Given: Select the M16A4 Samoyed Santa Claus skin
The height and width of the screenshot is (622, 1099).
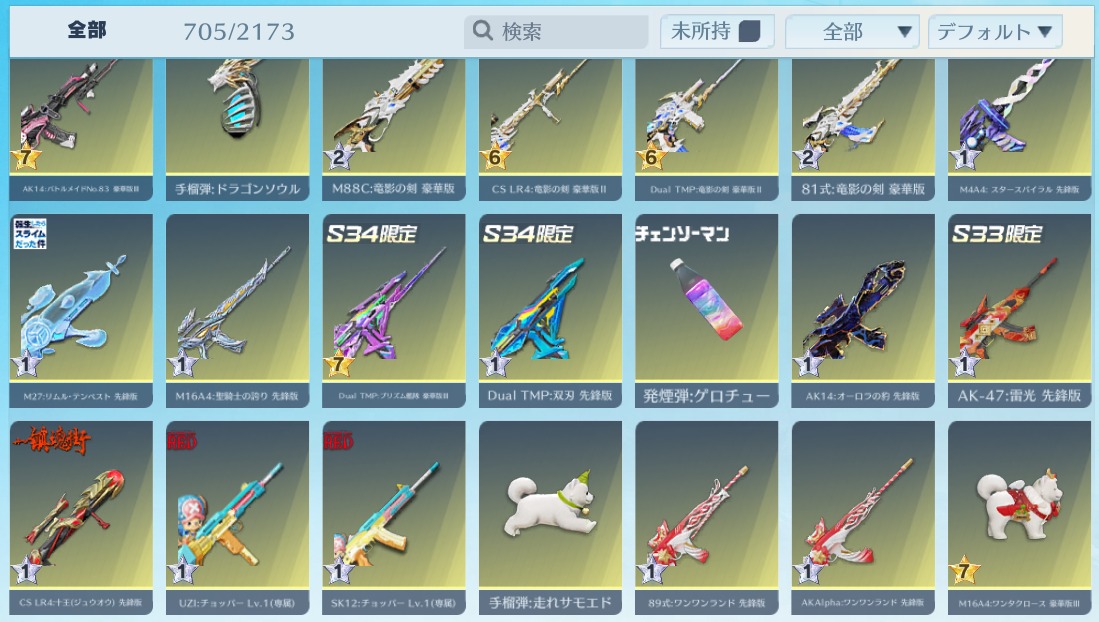Looking at the screenshot, I should point(1019,518).
